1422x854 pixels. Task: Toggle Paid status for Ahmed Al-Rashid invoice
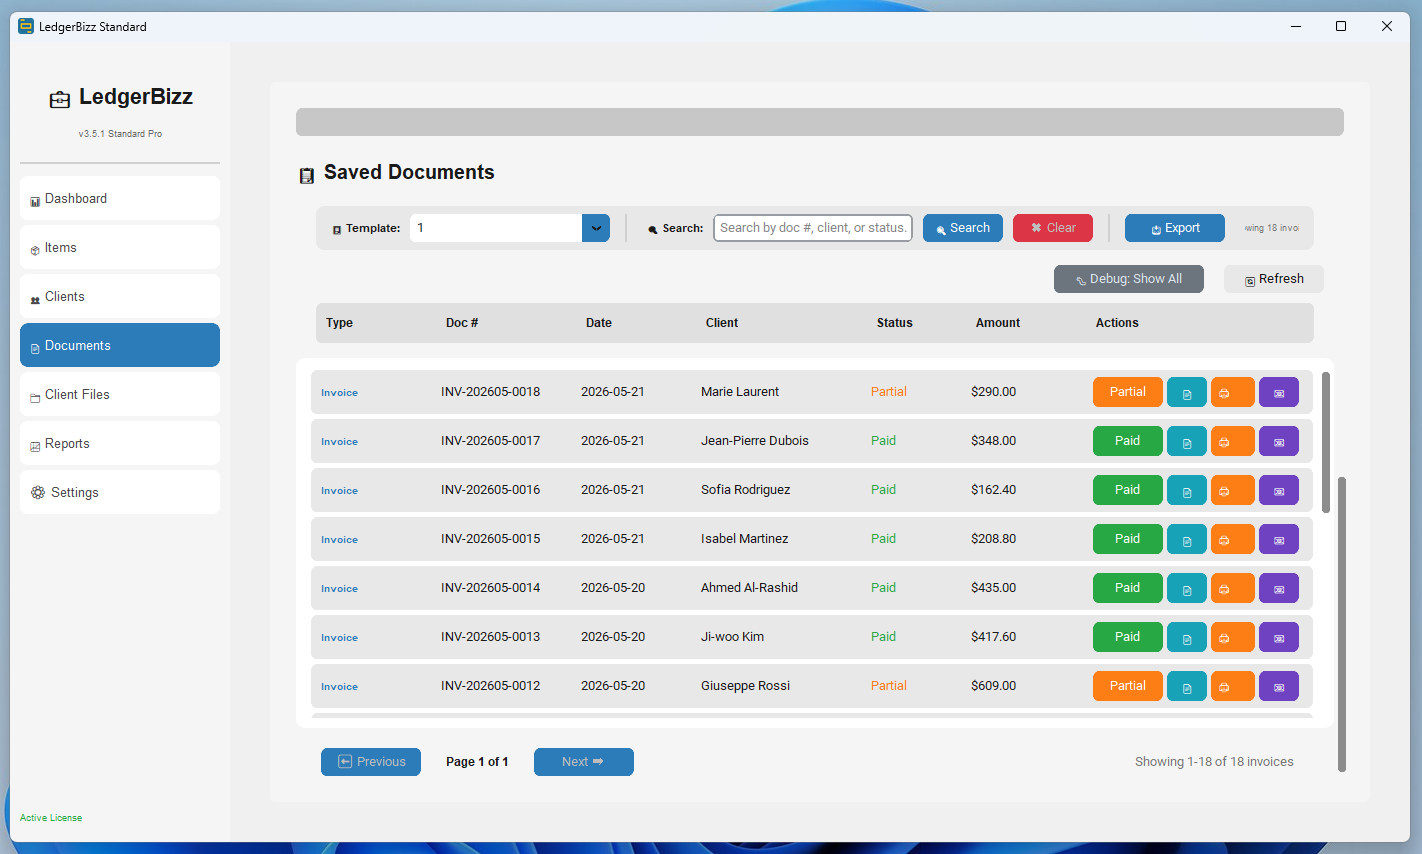[1128, 588]
